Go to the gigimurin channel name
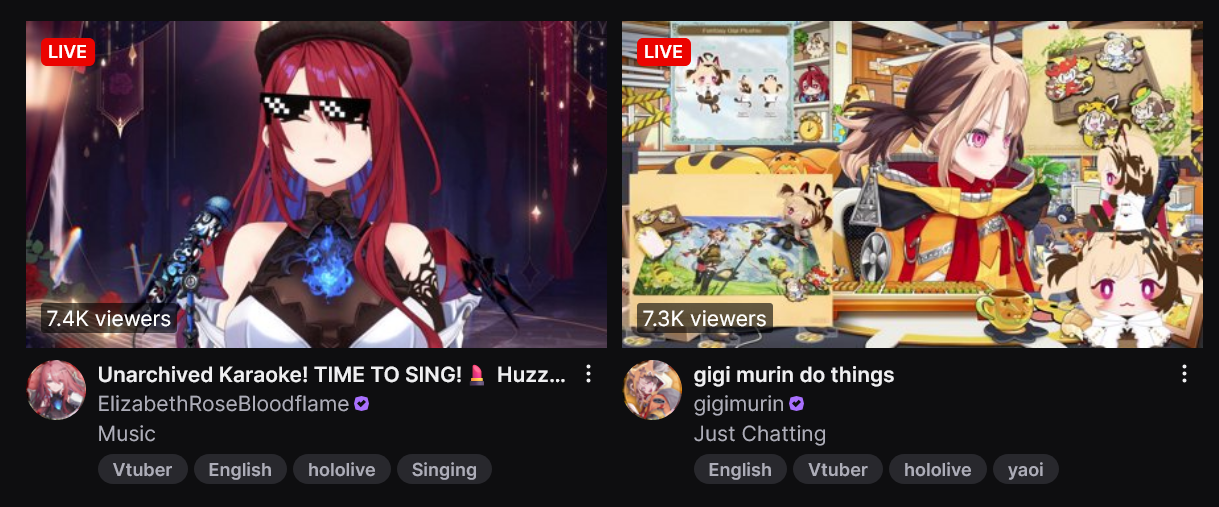 739,404
